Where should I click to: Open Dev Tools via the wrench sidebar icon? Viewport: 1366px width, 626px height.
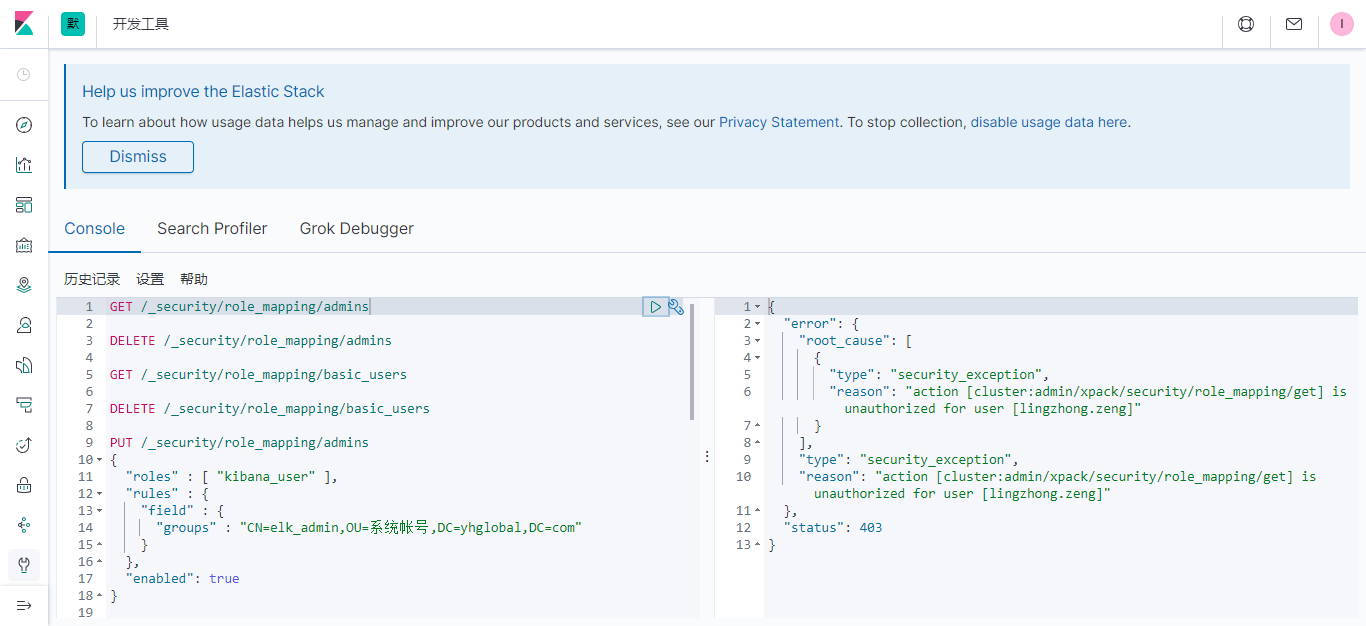coord(24,565)
